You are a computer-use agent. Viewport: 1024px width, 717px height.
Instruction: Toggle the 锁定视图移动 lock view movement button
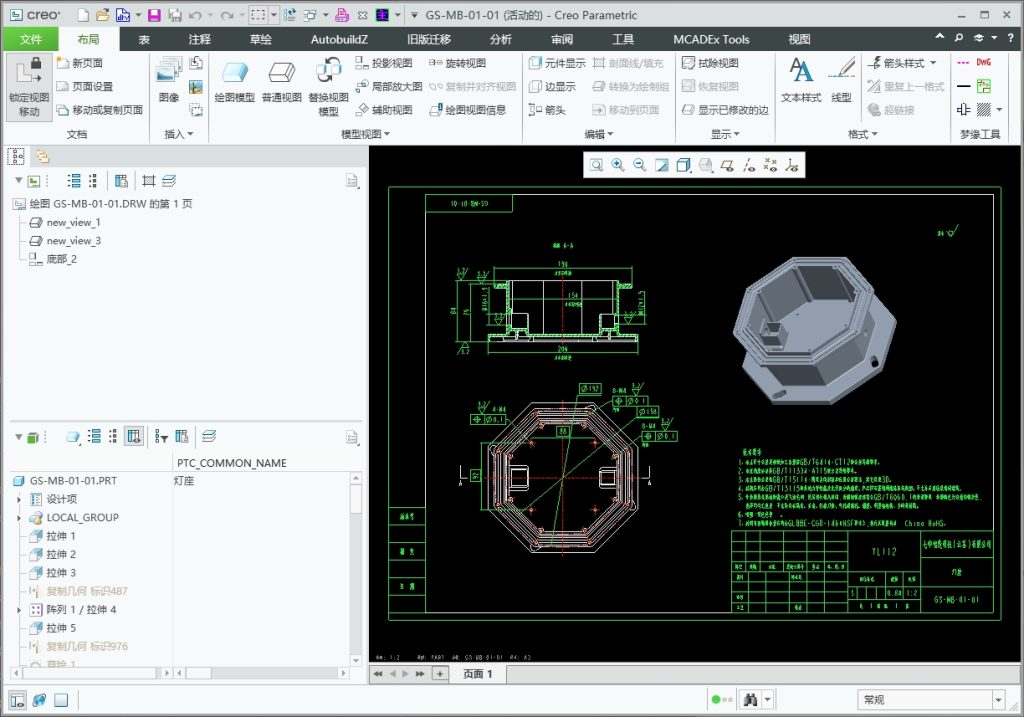(x=29, y=87)
